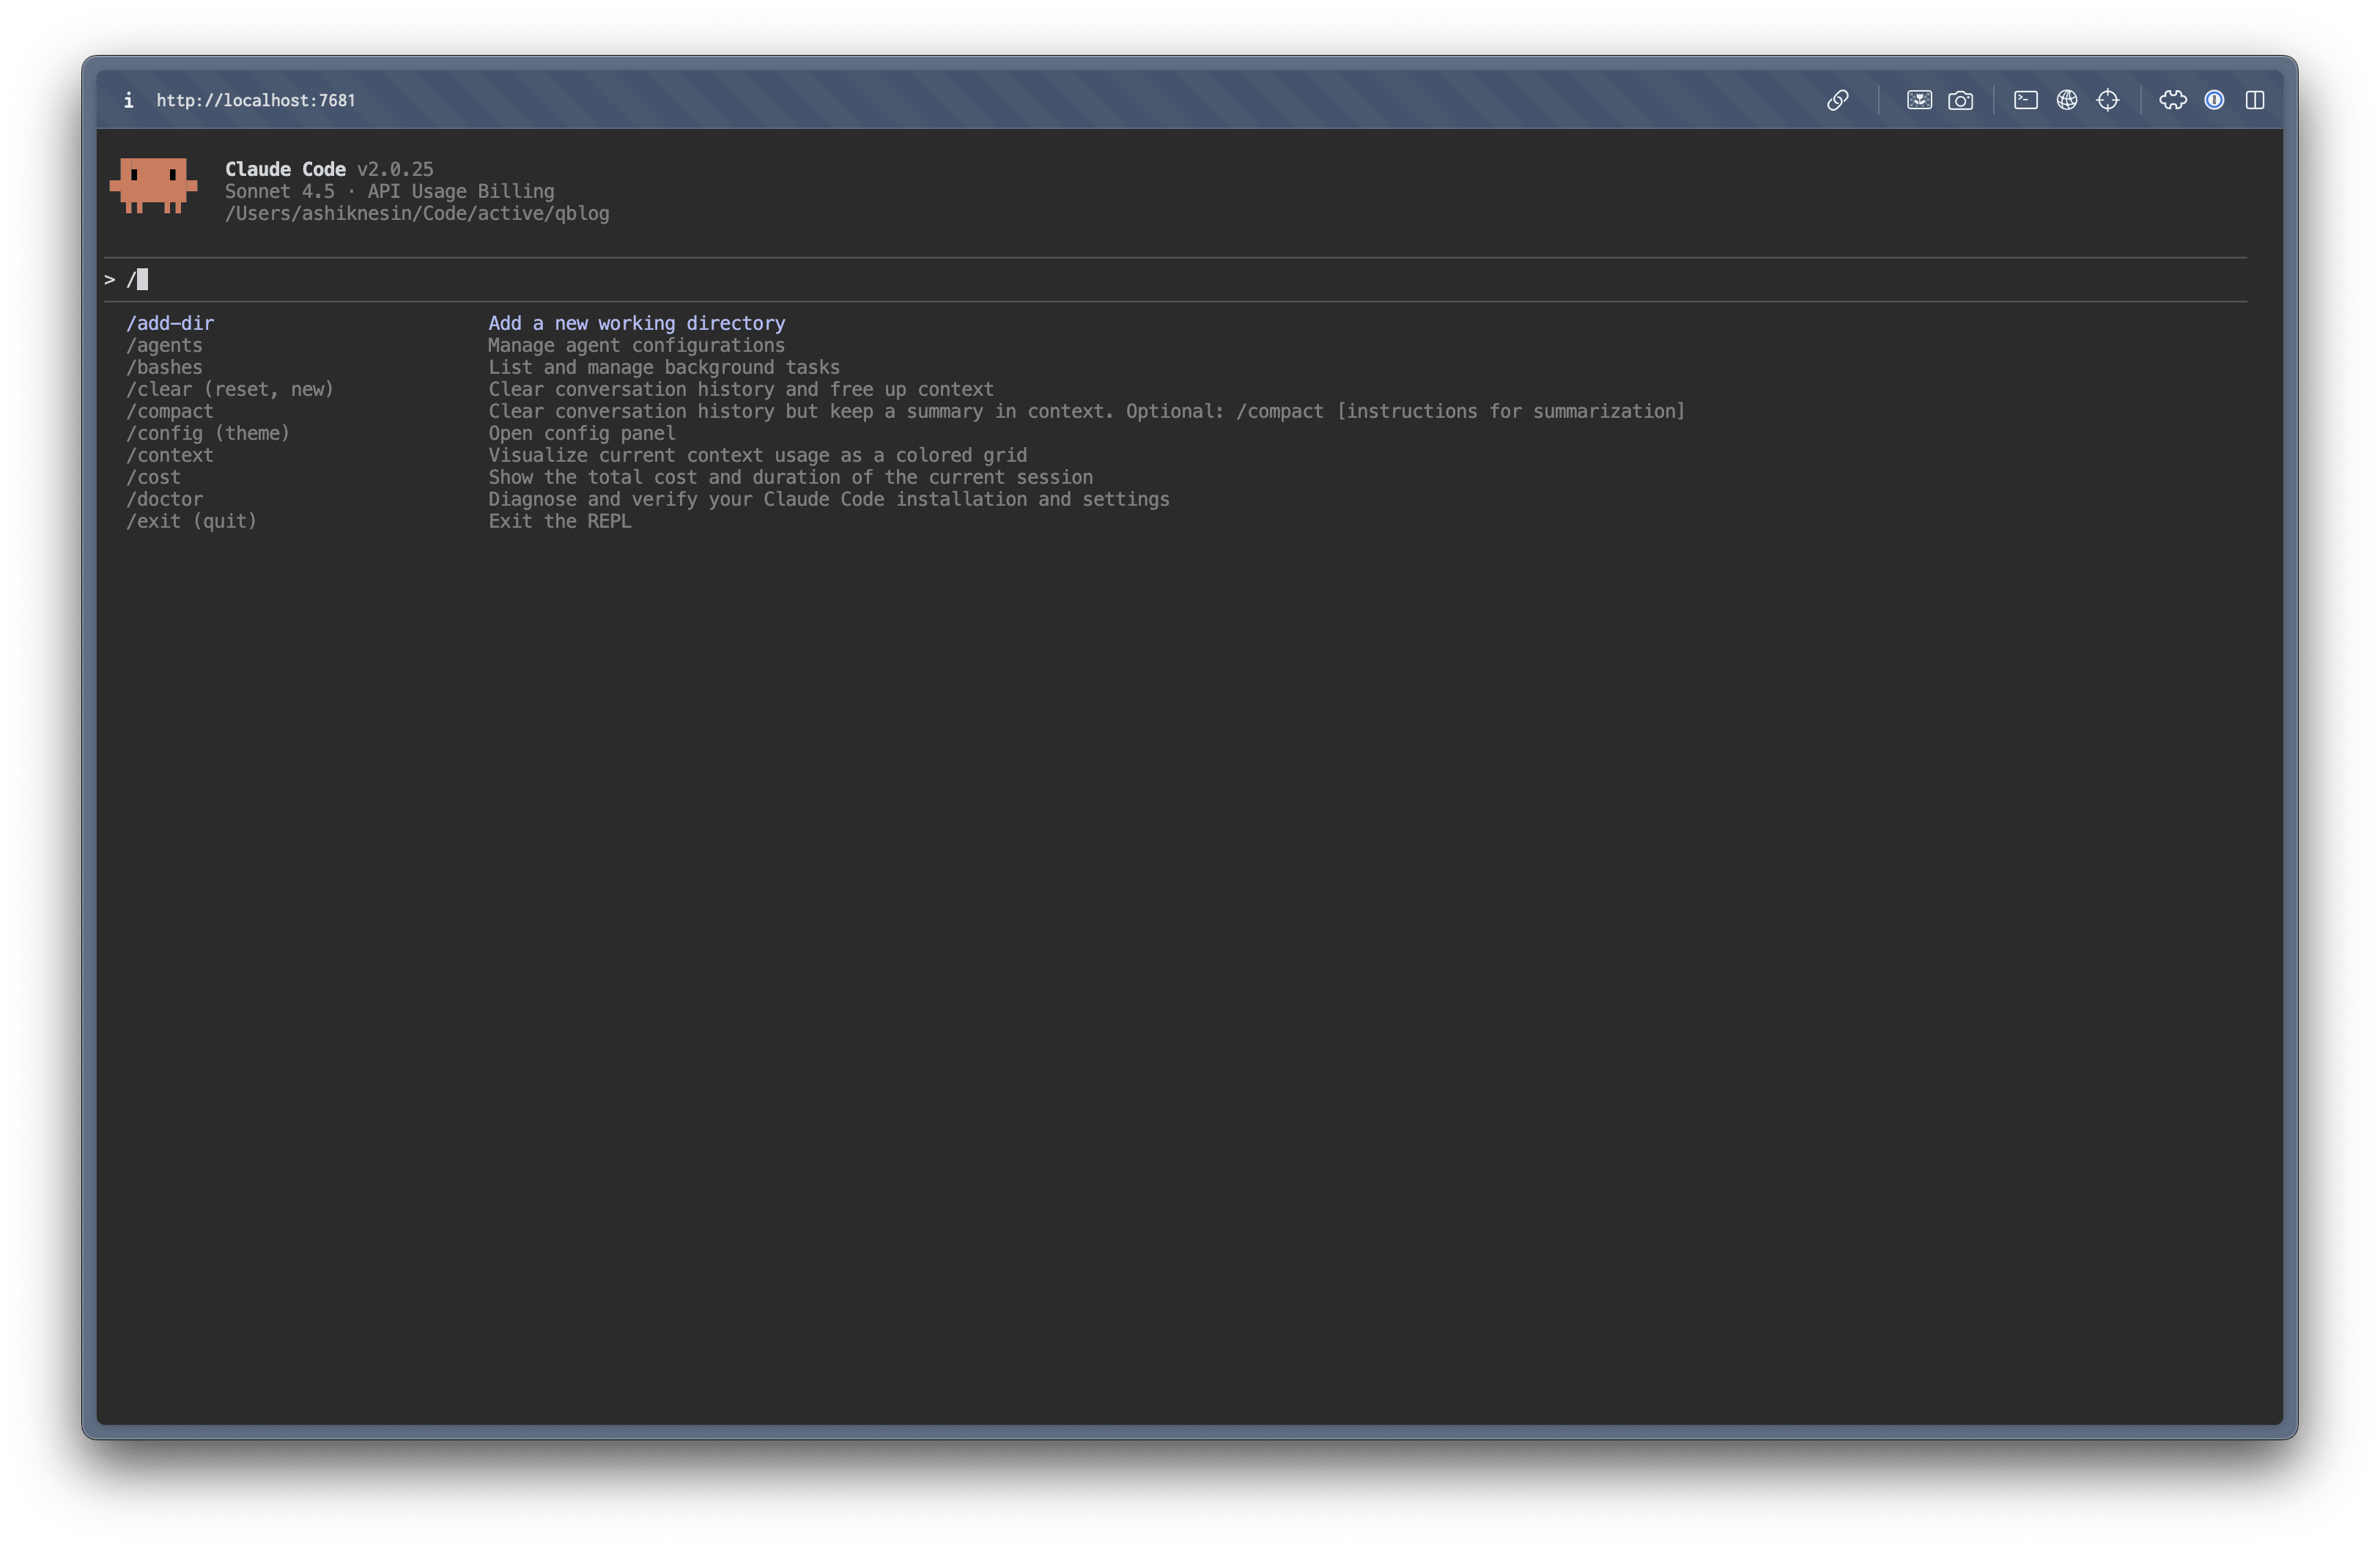Viewport: 2380px width, 1548px height.
Task: Click the info icon beside the URL
Action: click(128, 100)
